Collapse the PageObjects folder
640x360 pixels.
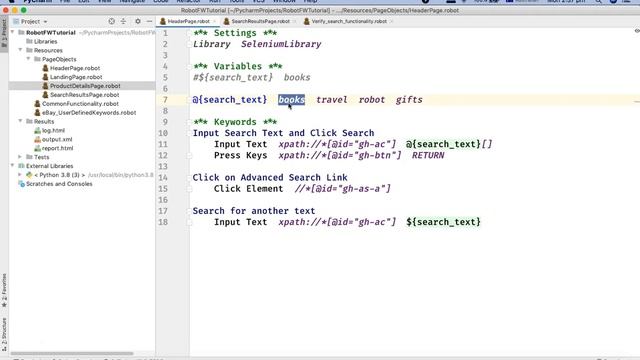point(28,59)
